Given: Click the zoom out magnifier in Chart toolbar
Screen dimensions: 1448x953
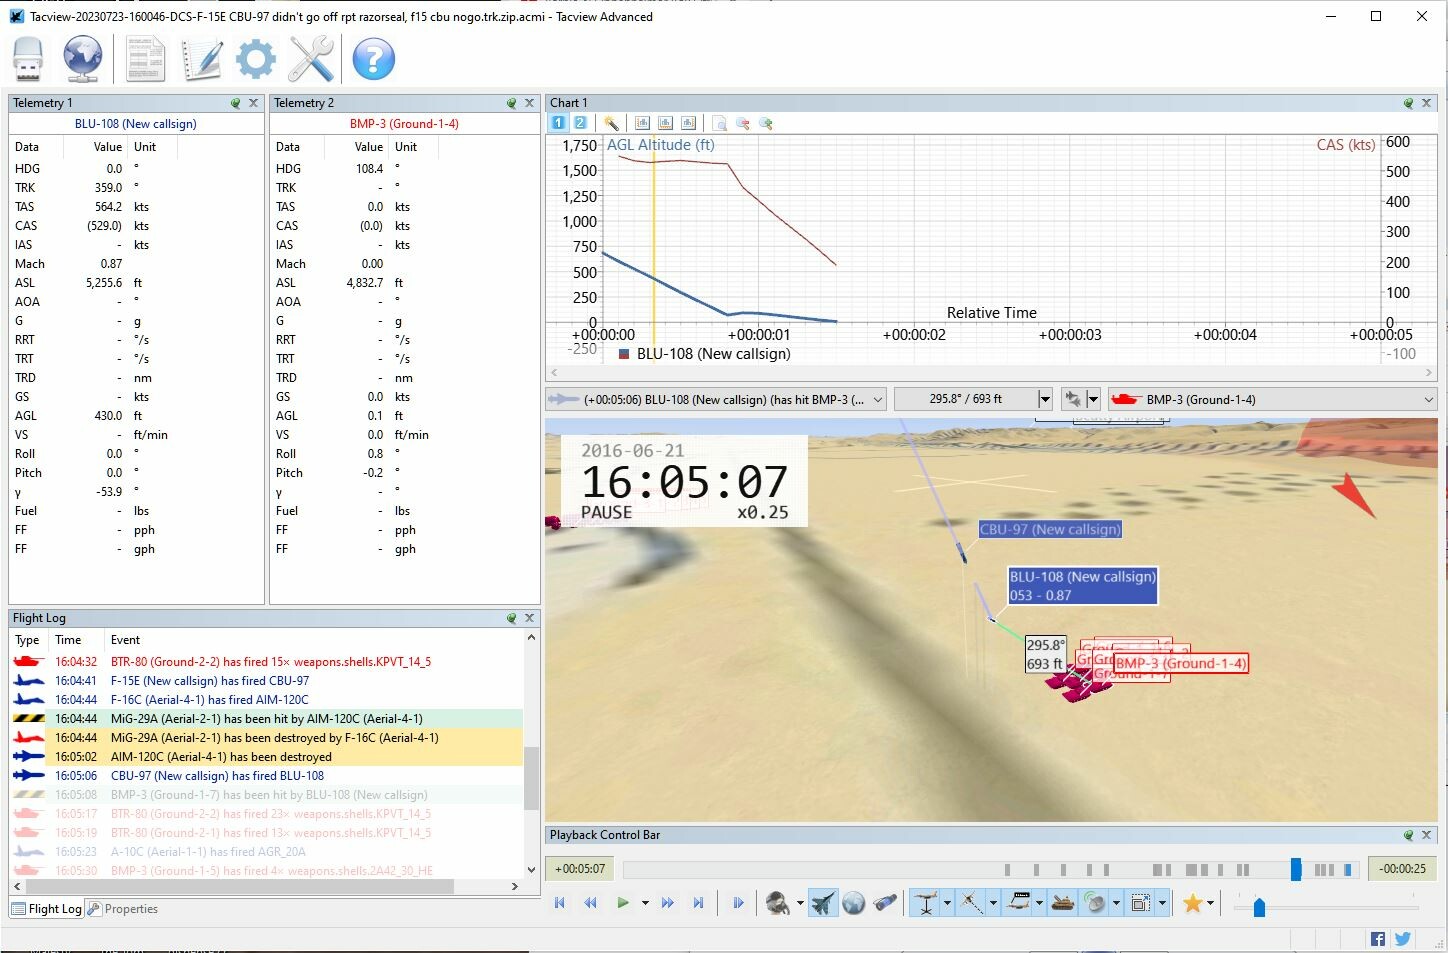Looking at the screenshot, I should click(x=743, y=123).
